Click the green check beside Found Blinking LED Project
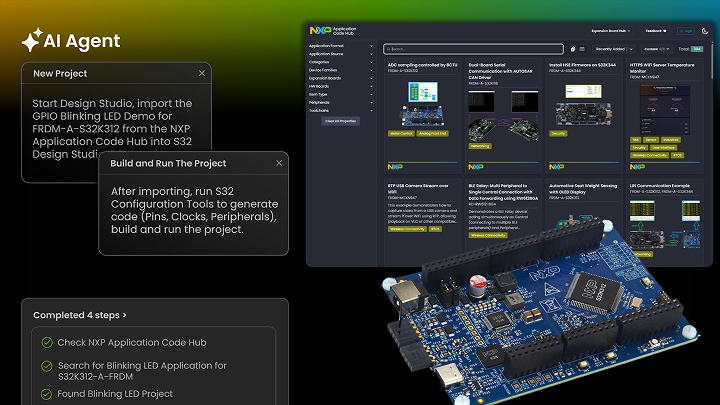 (x=46, y=394)
